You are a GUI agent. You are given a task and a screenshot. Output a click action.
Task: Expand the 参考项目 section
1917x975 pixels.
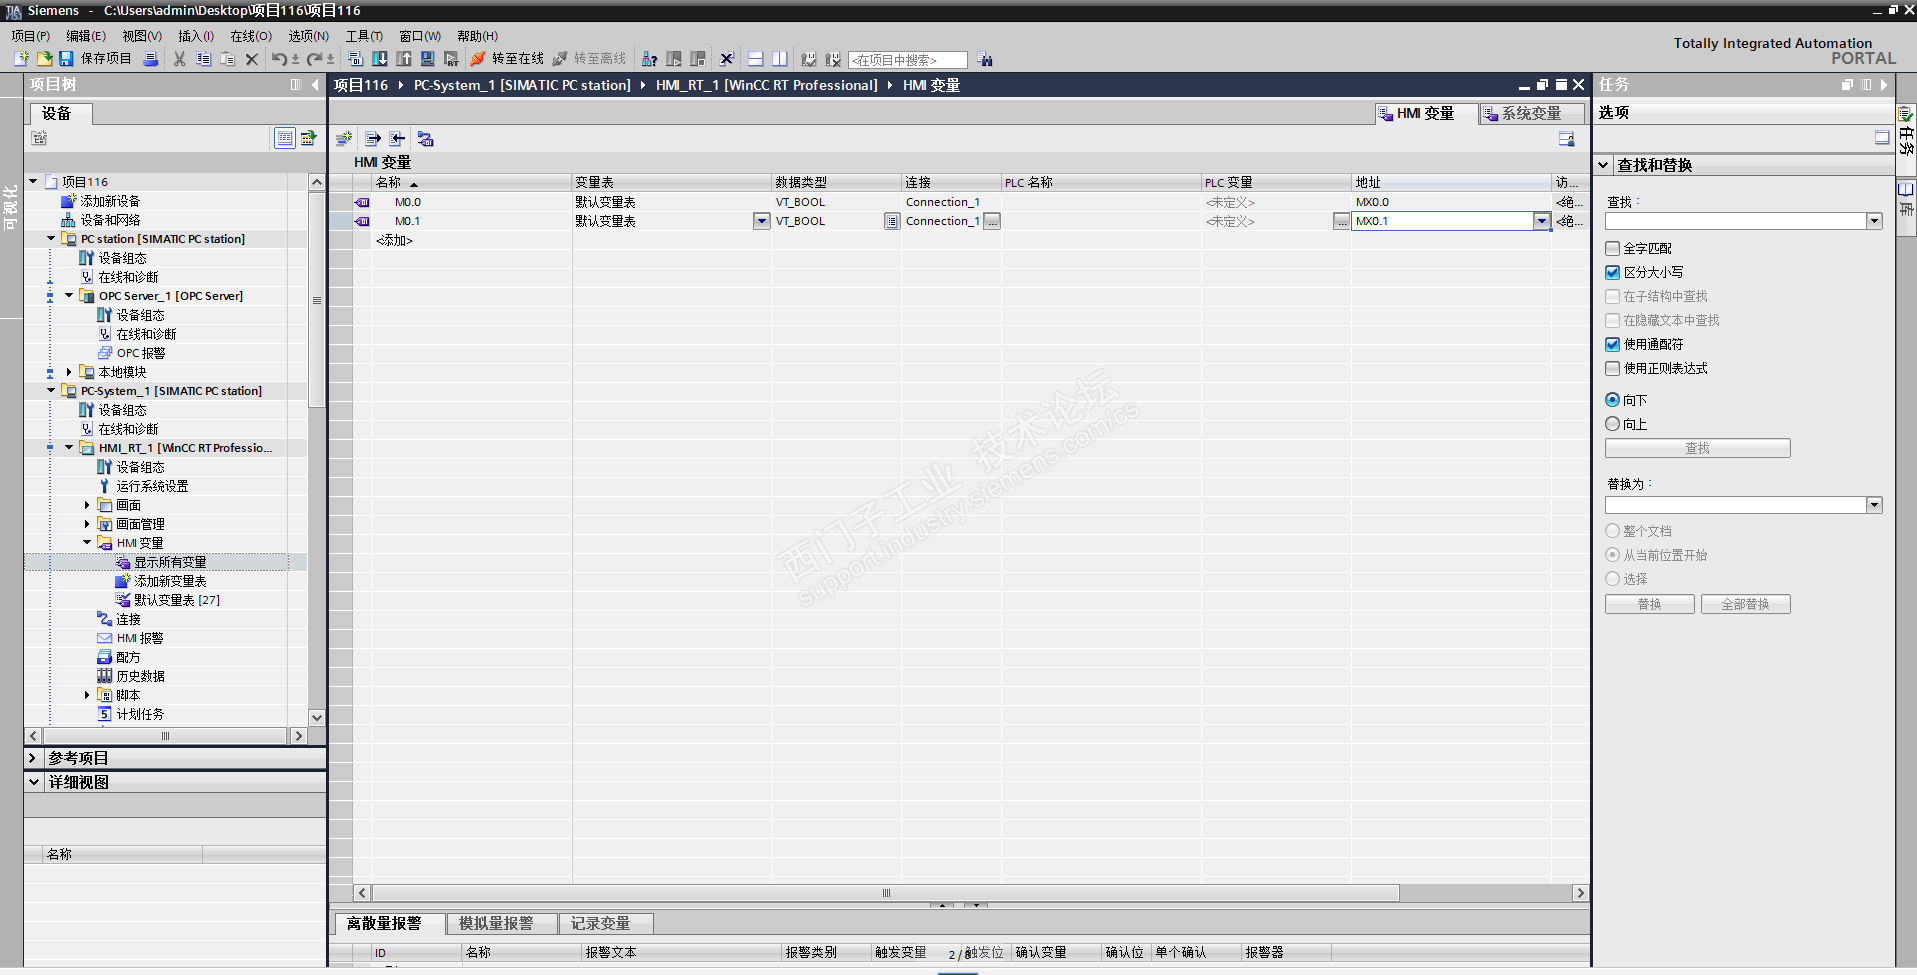[33, 758]
